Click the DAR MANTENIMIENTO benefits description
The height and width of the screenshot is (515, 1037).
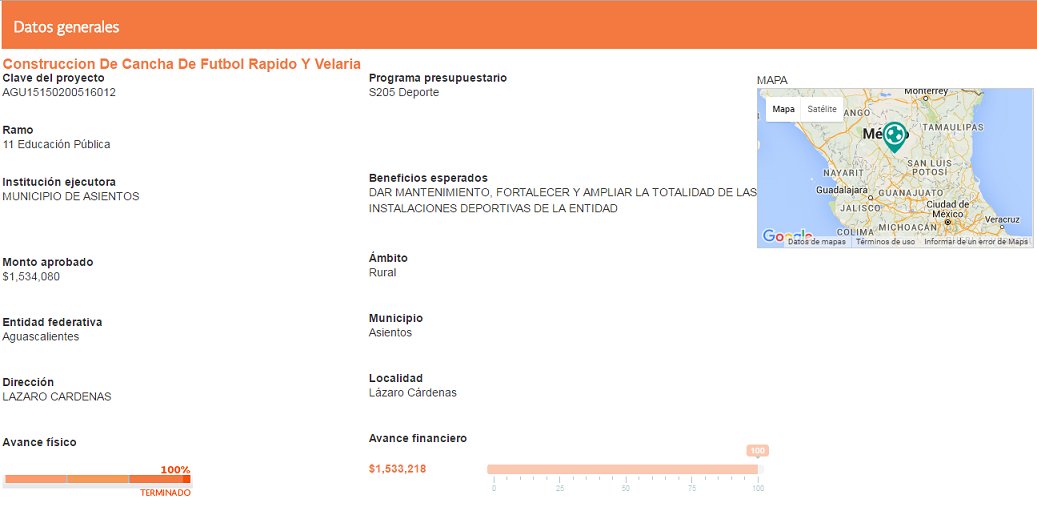pyautogui.click(x=562, y=200)
